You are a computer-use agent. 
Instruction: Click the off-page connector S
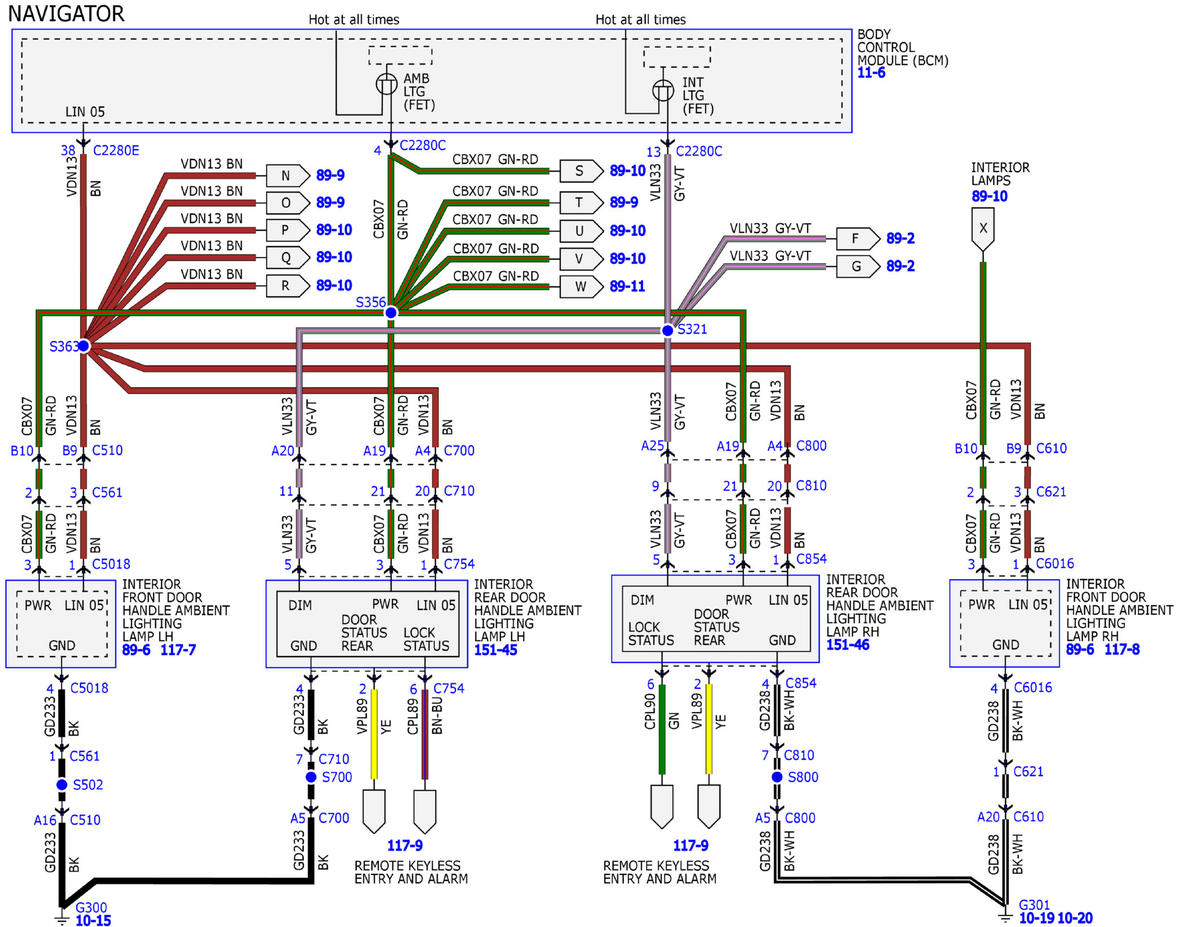click(580, 171)
